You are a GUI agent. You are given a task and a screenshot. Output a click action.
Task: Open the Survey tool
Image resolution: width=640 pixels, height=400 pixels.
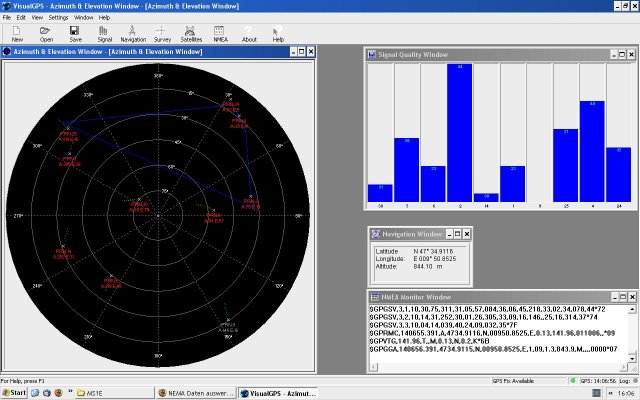[x=162, y=34]
